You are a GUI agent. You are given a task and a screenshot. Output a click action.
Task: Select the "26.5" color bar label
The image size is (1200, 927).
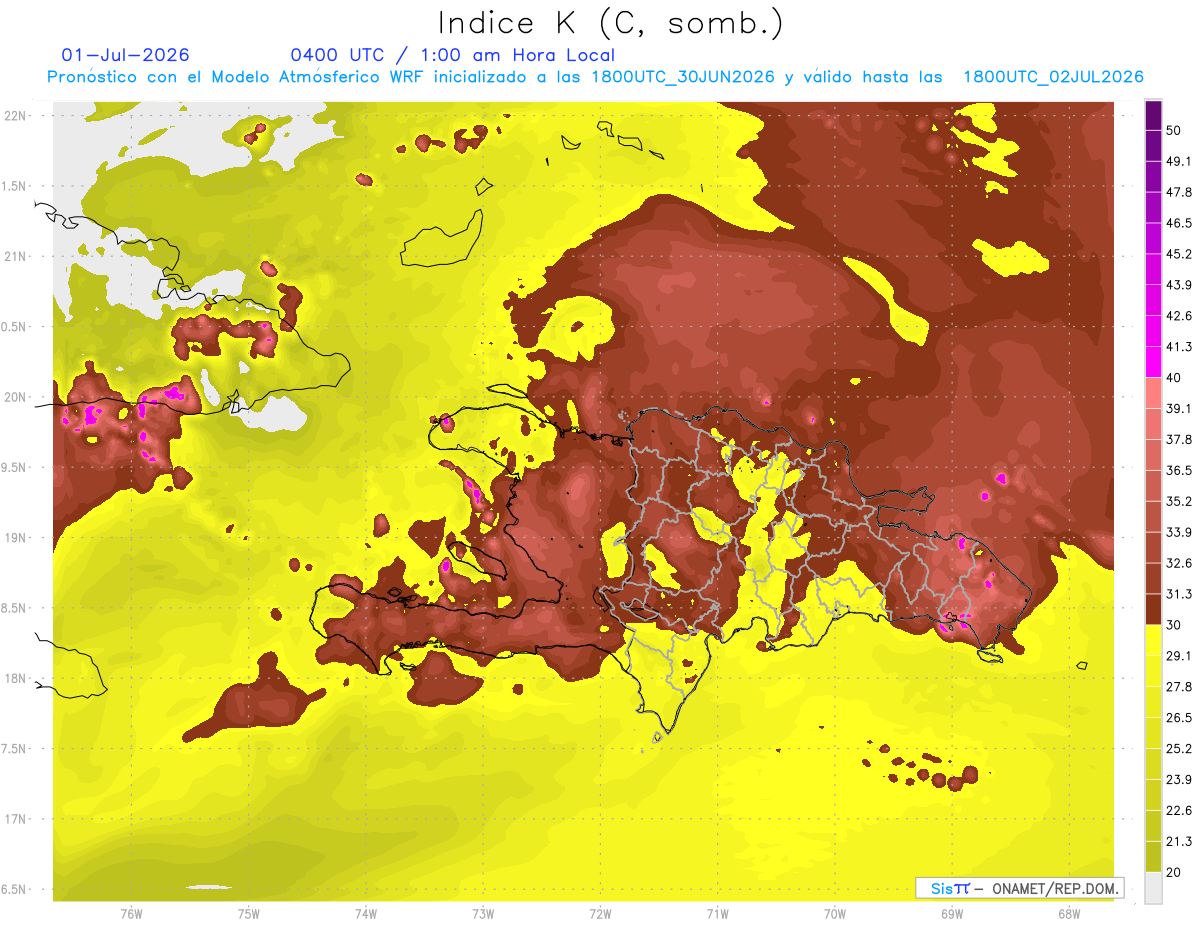[x=1178, y=718]
